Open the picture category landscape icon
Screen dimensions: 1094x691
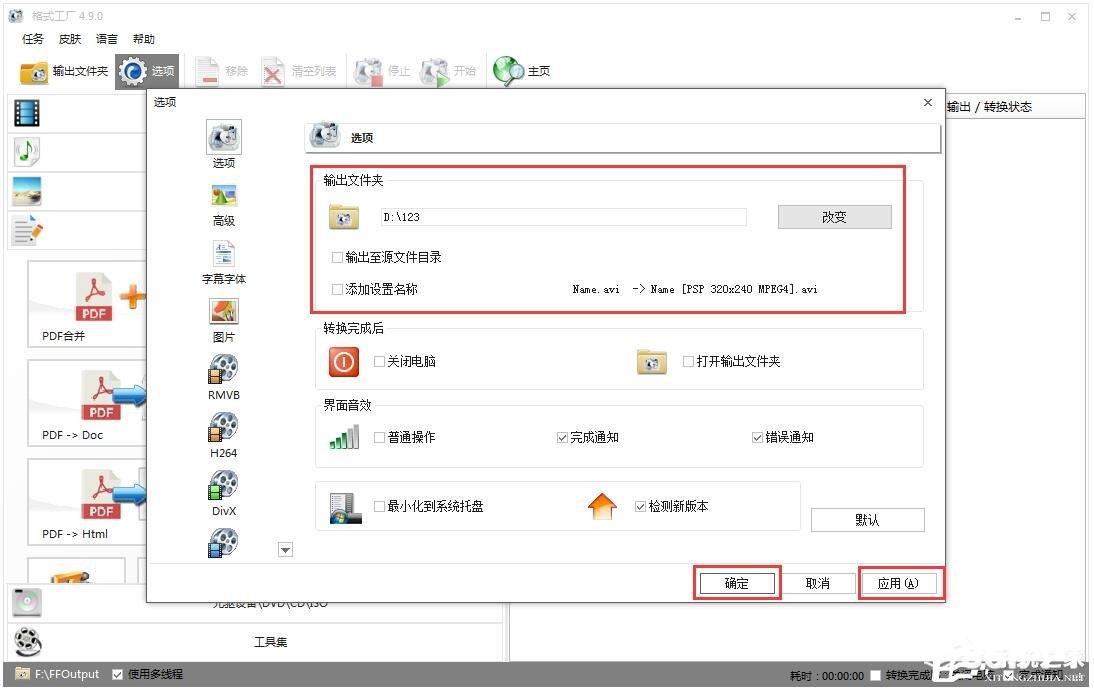click(x=27, y=191)
